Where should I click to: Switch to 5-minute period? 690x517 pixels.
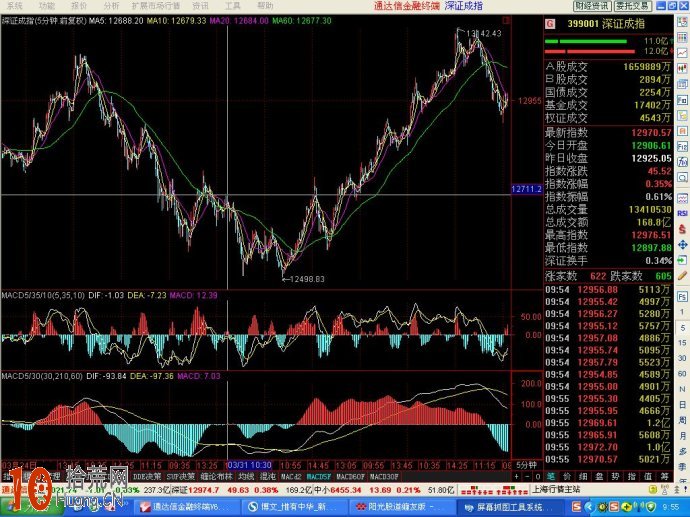pos(683,327)
